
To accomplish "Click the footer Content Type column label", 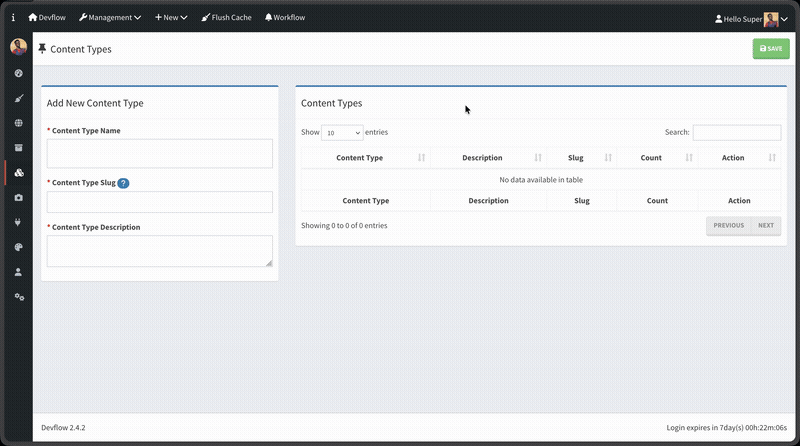I will [x=365, y=201].
